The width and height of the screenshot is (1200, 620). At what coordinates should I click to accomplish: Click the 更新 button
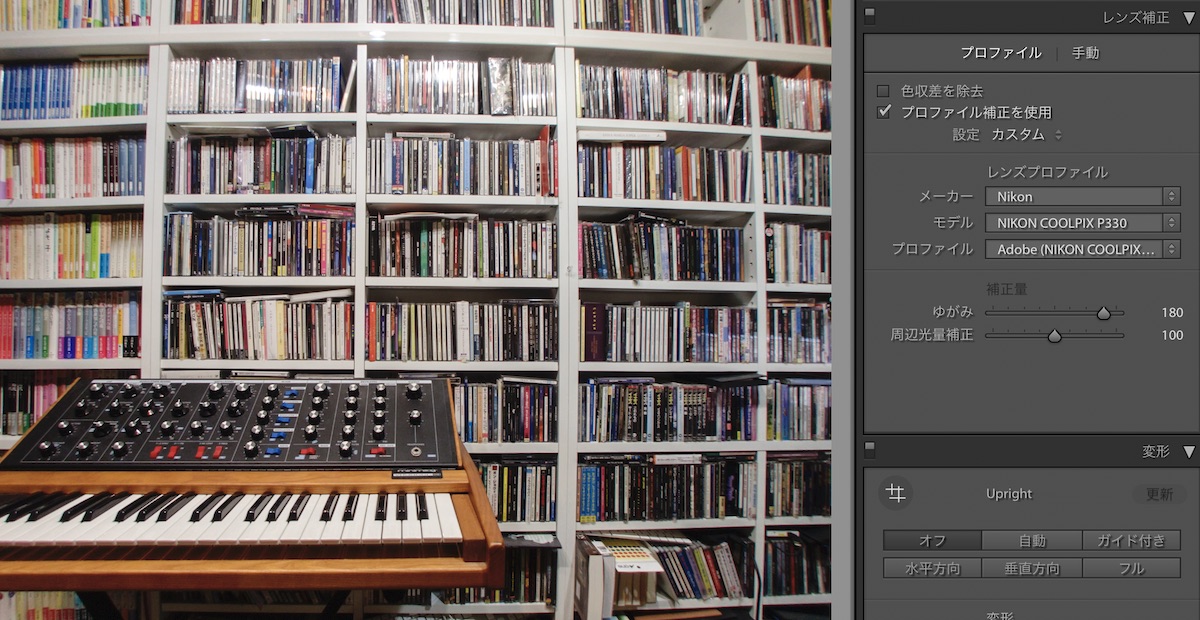point(1159,494)
